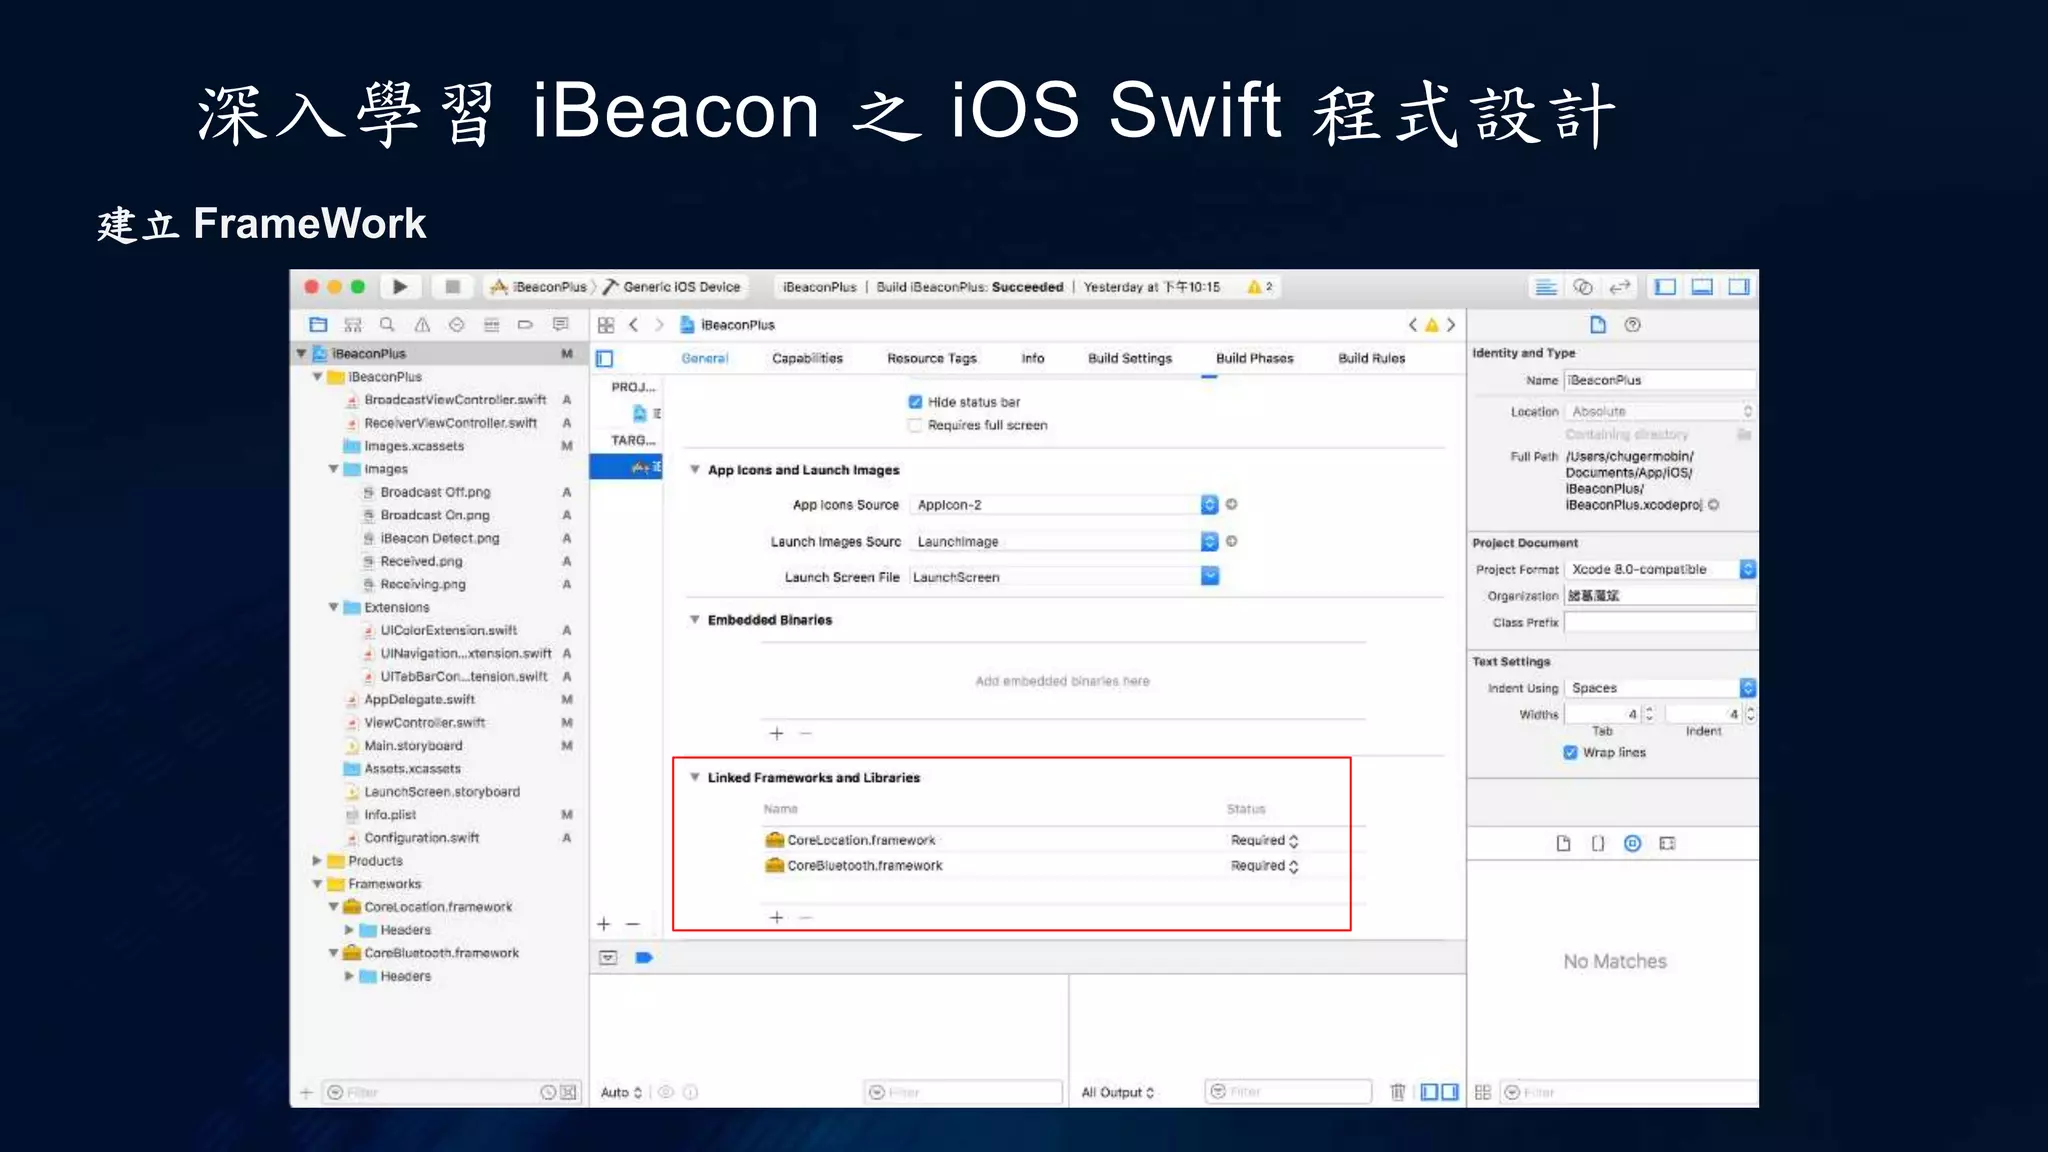Click the Class Prefix input field
The image size is (2048, 1152).
(1659, 622)
